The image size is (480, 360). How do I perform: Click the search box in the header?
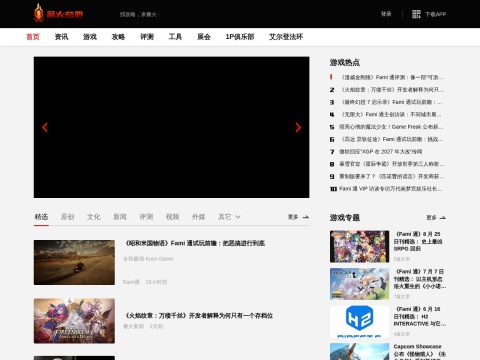[x=138, y=14]
